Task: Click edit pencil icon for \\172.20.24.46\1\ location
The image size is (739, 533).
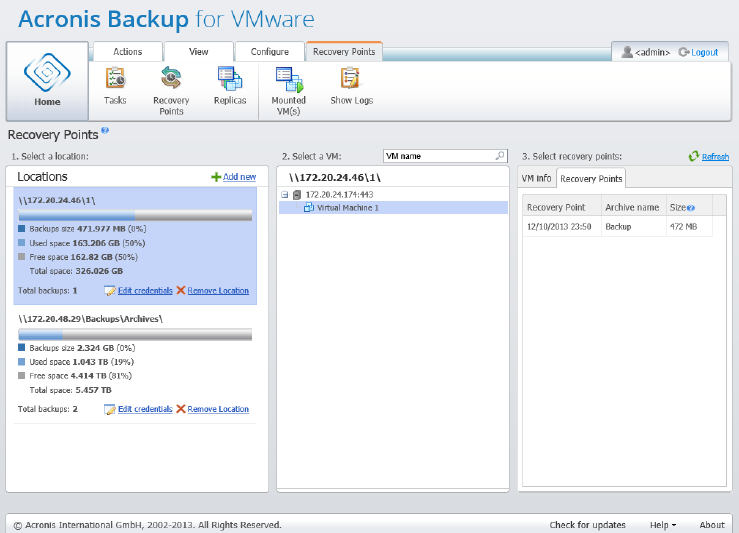Action: coord(110,291)
